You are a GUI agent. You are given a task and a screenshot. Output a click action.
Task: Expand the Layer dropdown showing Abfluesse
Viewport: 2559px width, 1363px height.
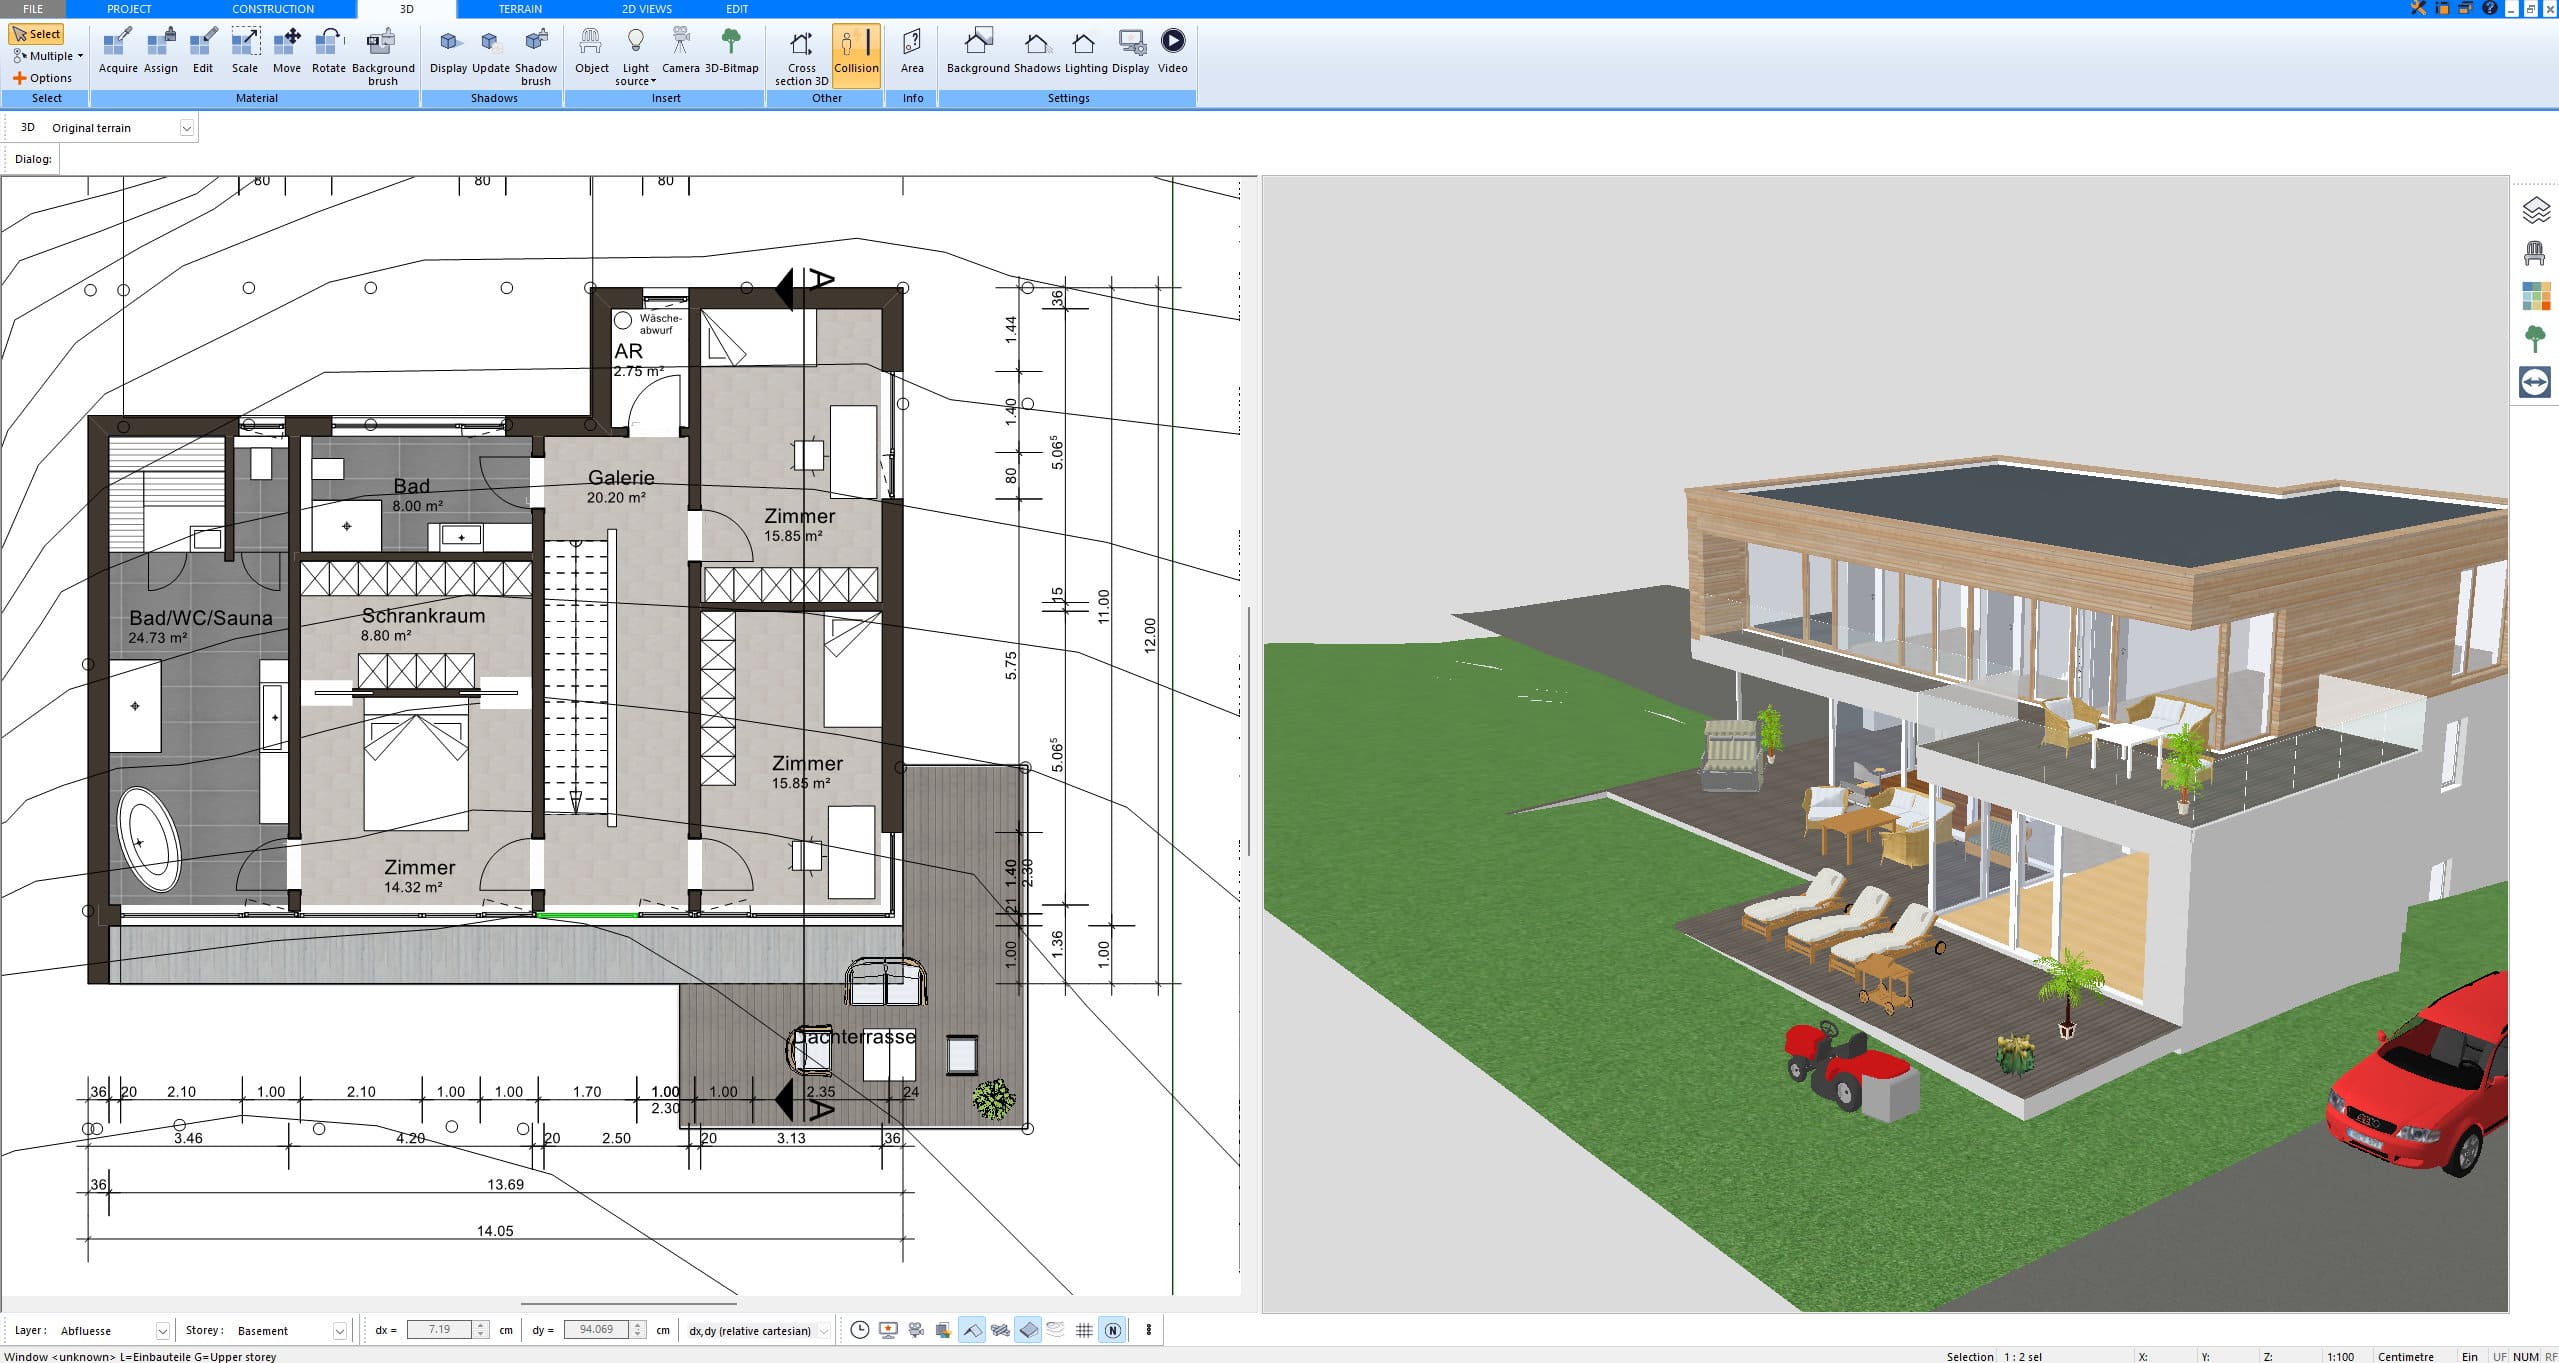[161, 1330]
